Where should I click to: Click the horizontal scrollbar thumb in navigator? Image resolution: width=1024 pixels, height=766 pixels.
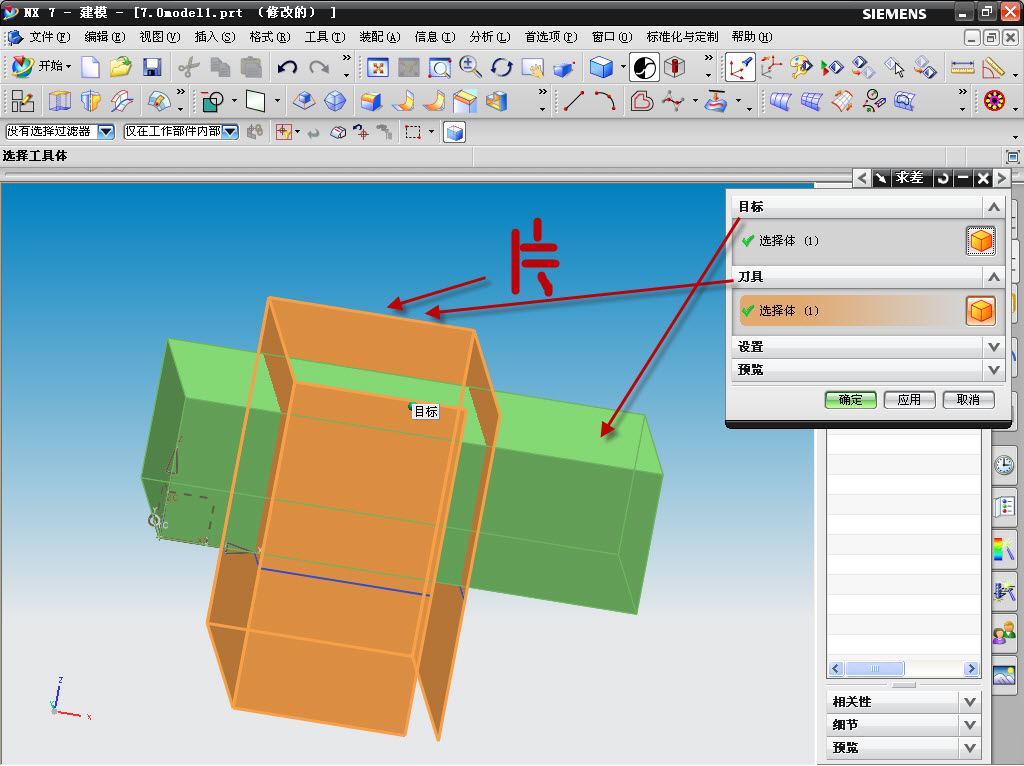coord(874,669)
